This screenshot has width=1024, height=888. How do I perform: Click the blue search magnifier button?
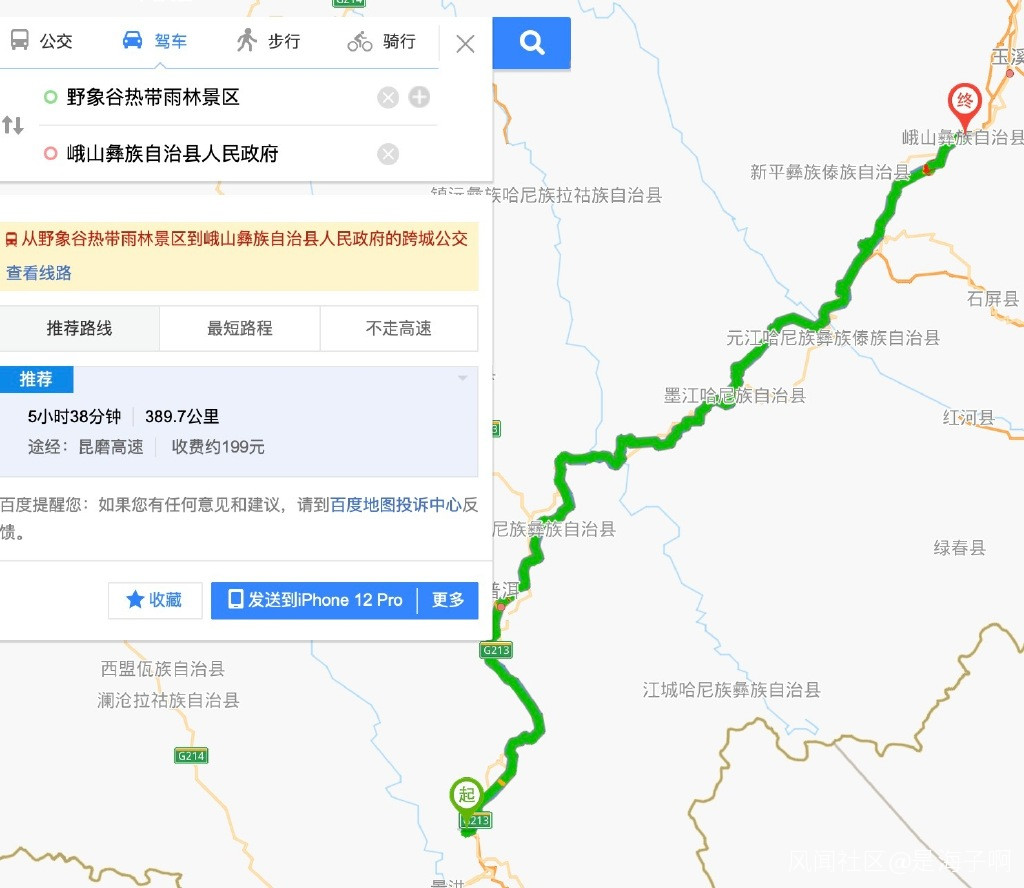point(532,43)
